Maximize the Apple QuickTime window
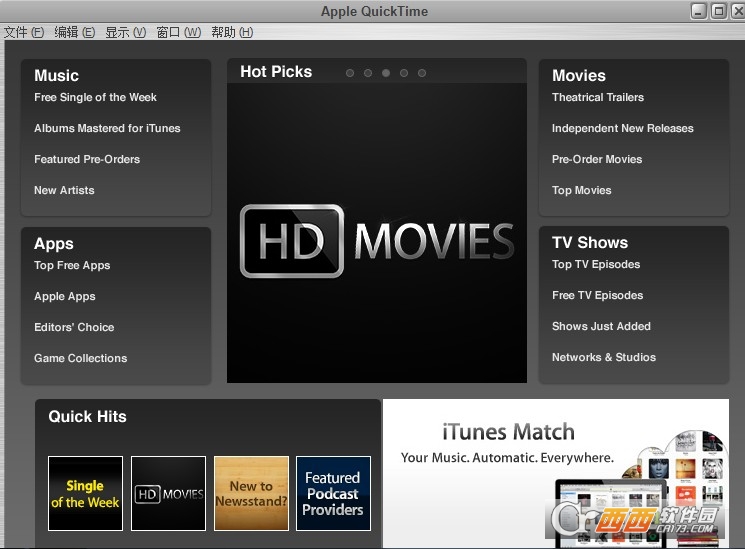Viewport: 745px width, 549px height. click(x=719, y=11)
